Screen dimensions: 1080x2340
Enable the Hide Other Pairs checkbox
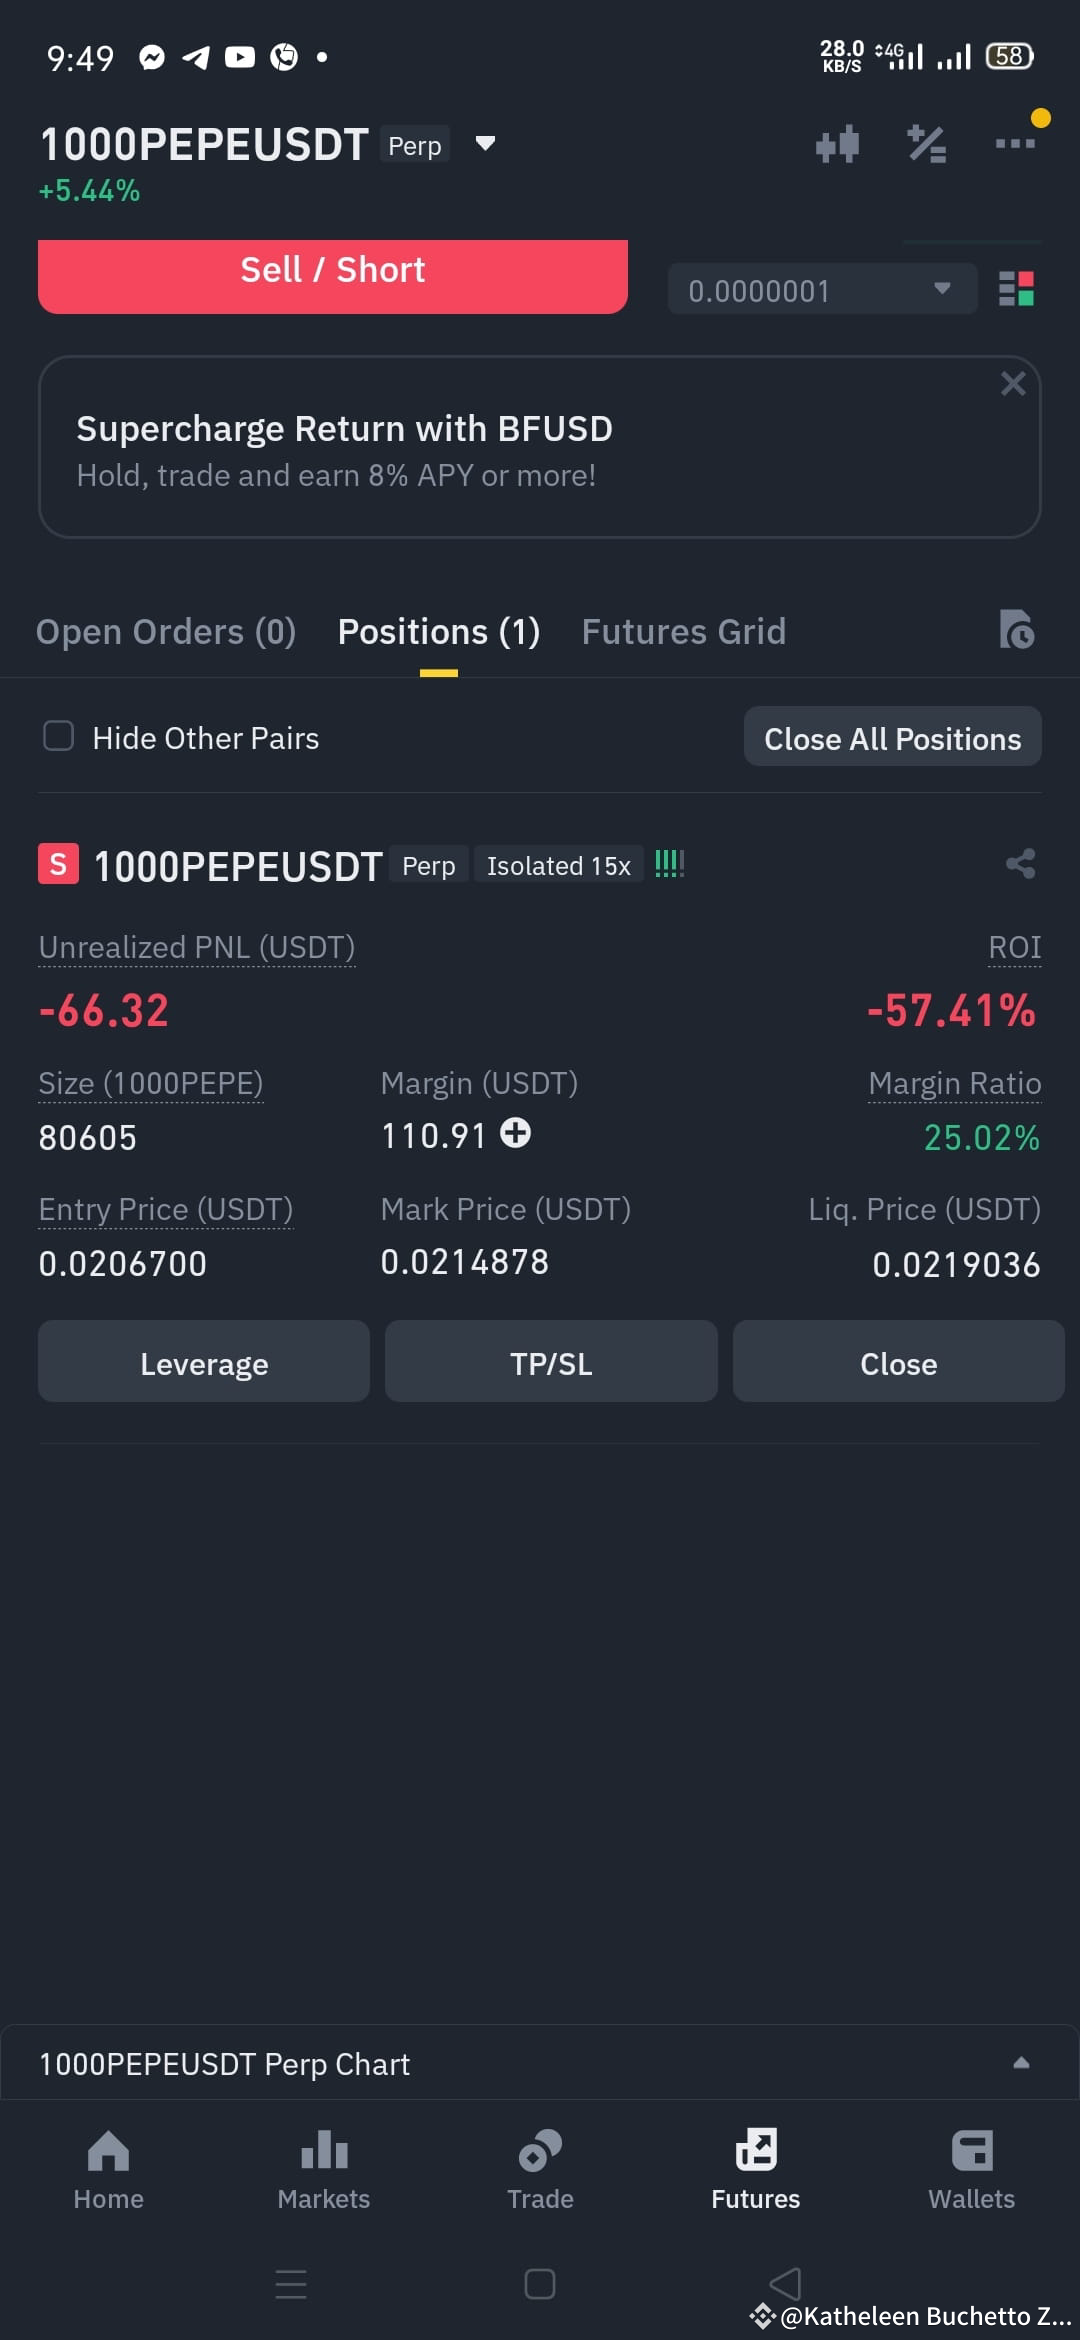(59, 736)
